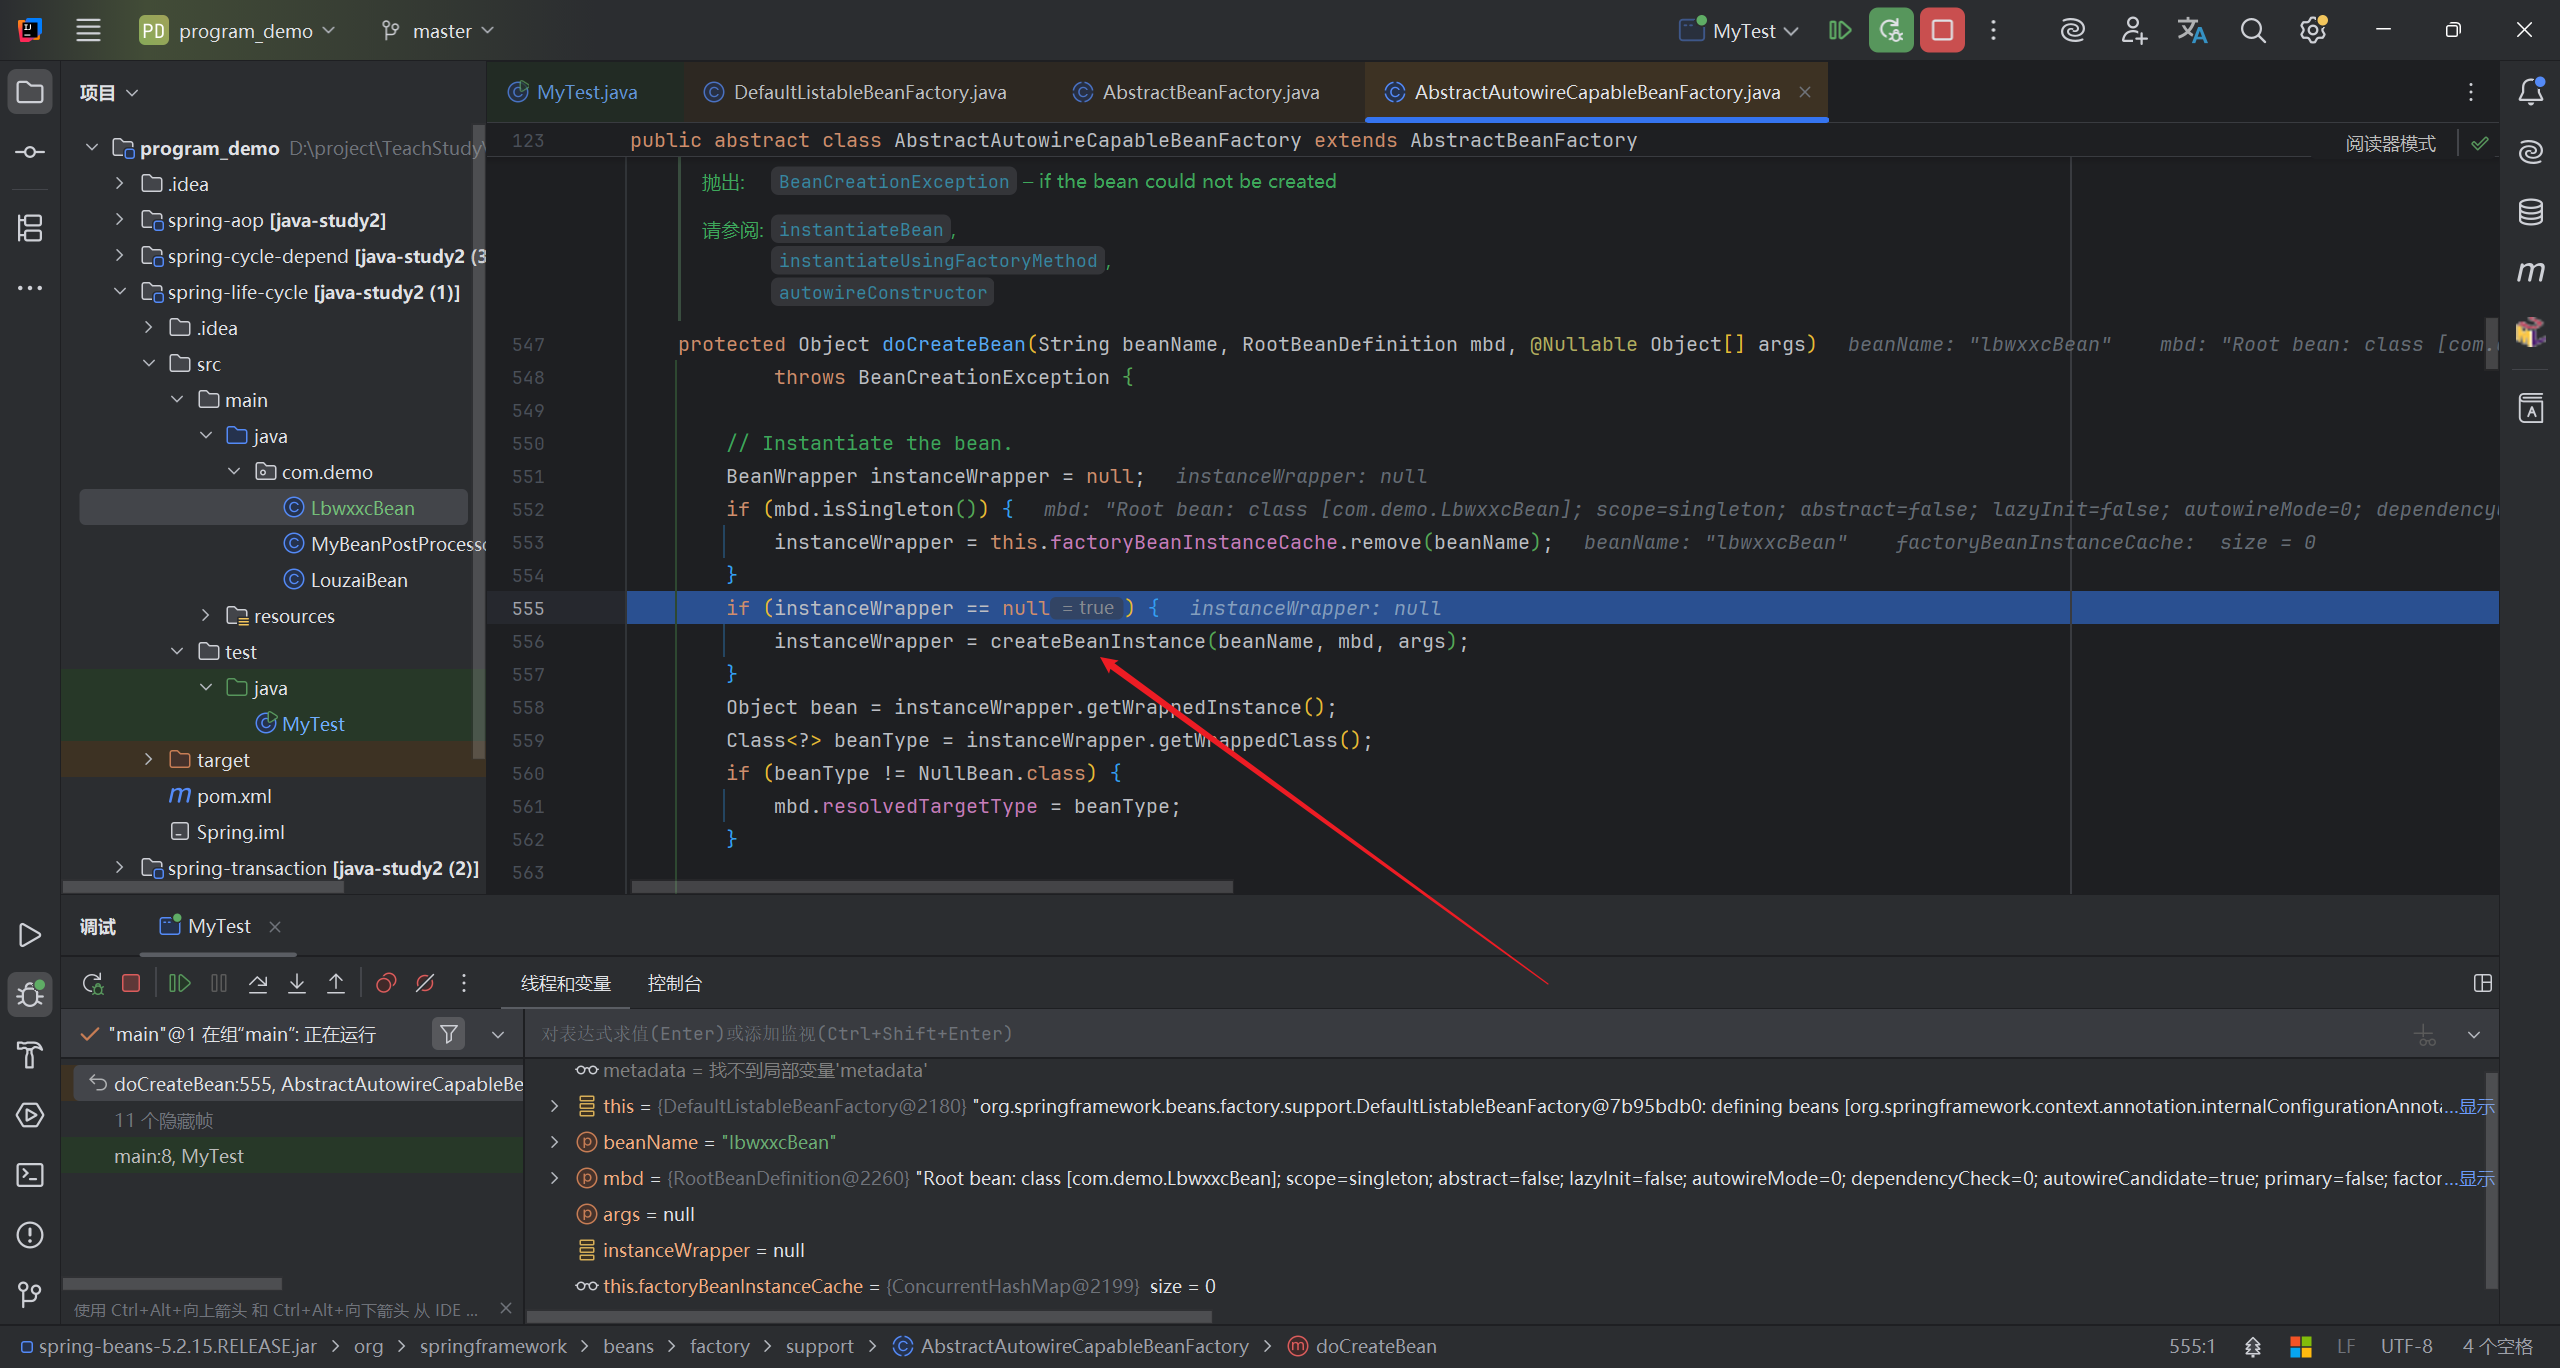This screenshot has height=1368, width=2560.
Task: Select main:8, MyTest stack frame
Action: click(x=180, y=1156)
